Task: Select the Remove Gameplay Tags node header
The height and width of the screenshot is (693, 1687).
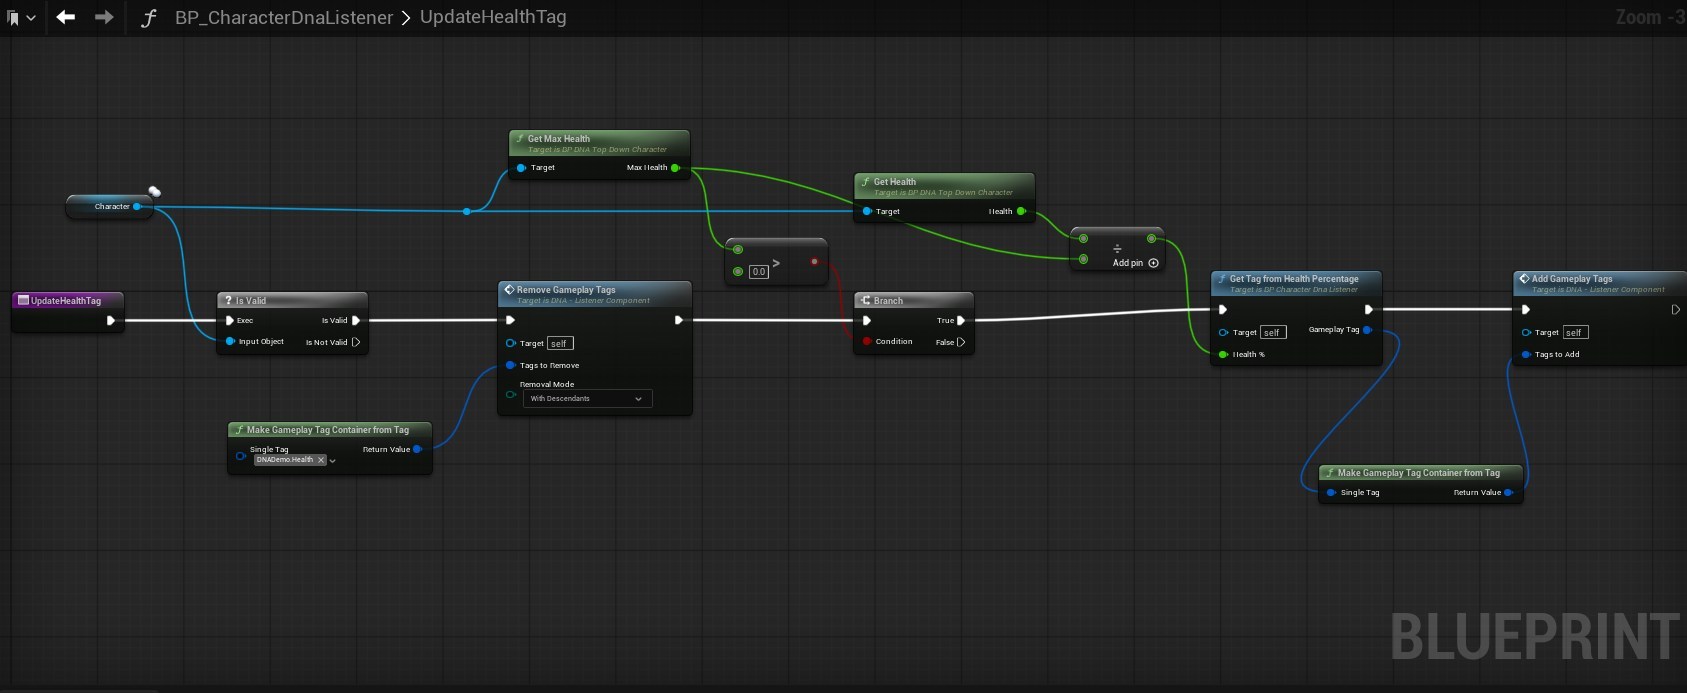Action: 566,290
